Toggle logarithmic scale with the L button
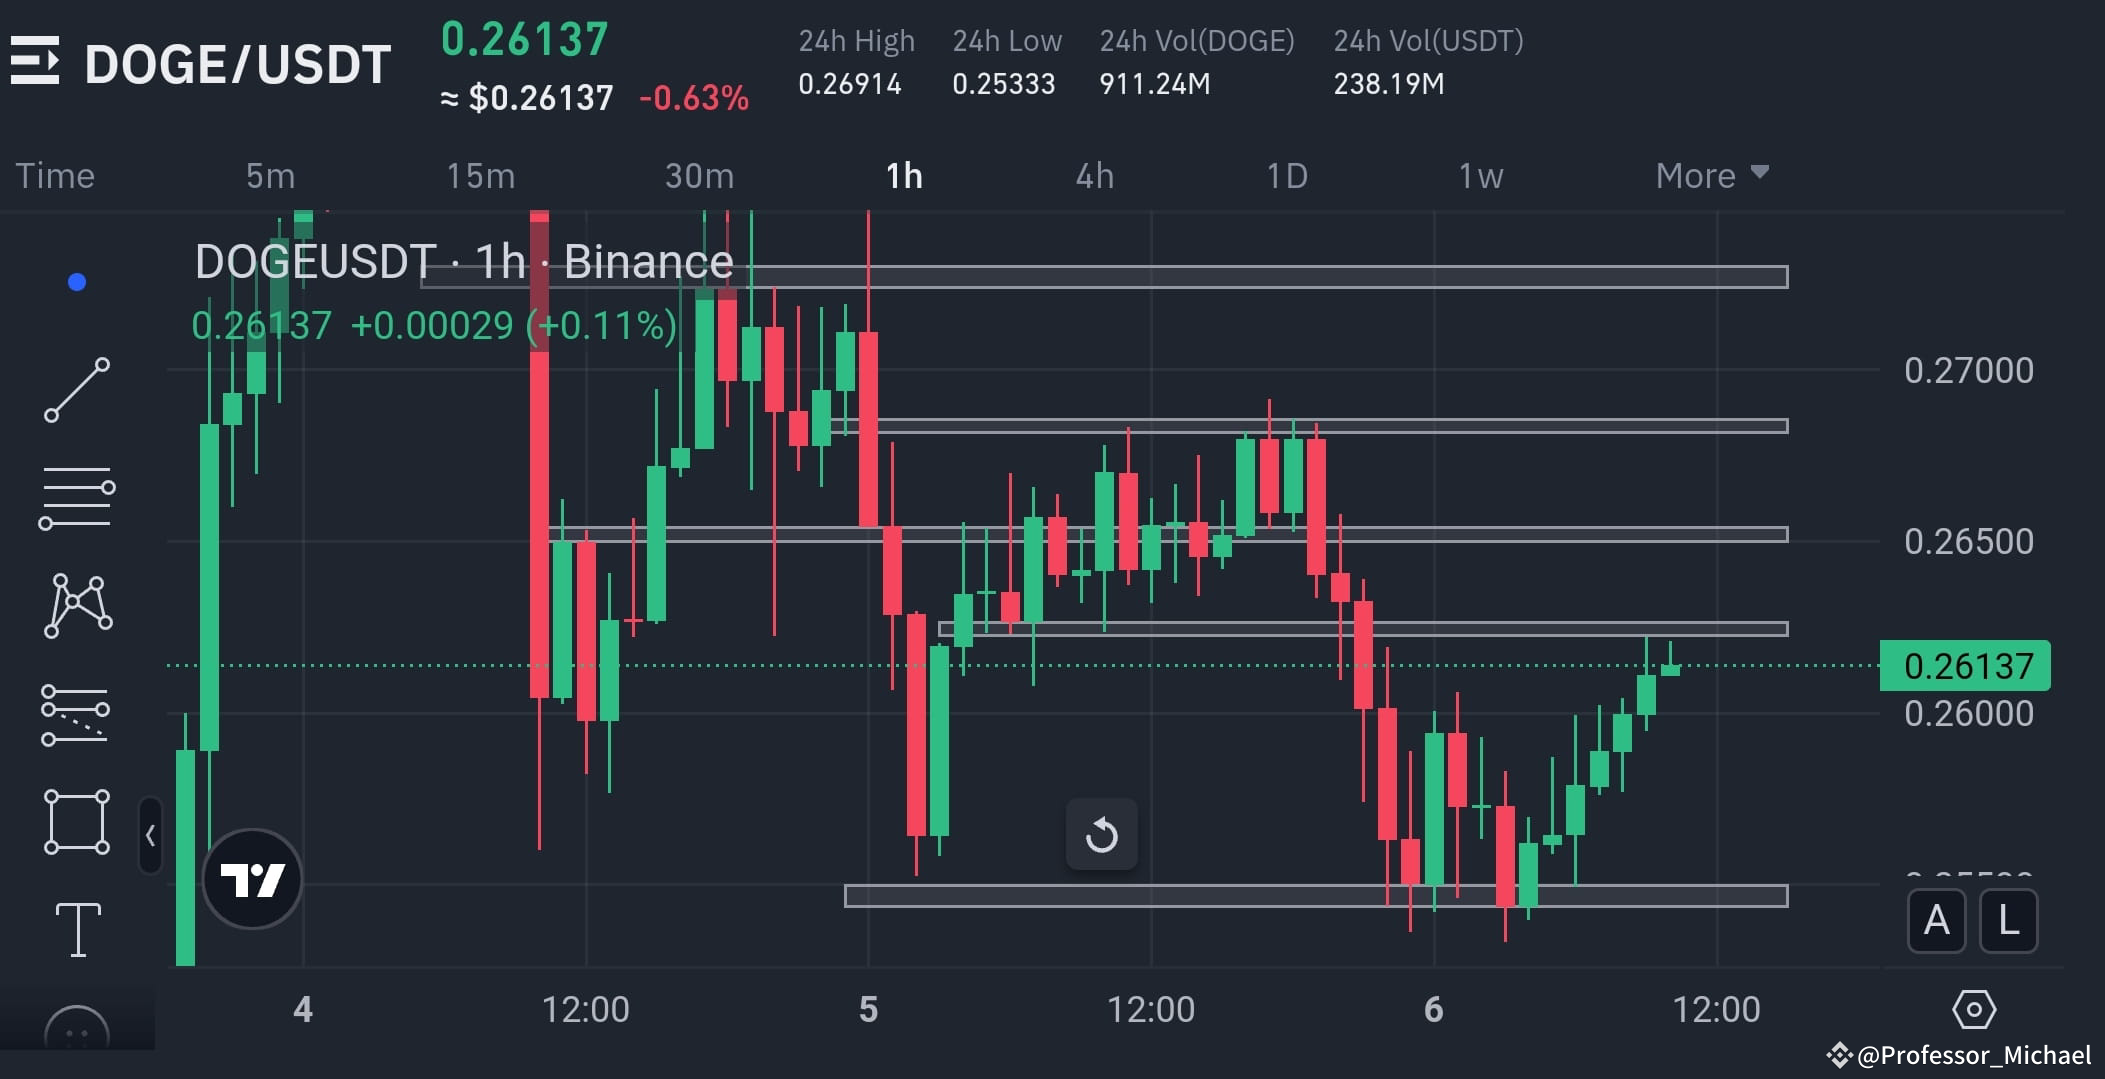This screenshot has width=2105, height=1079. pos(2007,921)
